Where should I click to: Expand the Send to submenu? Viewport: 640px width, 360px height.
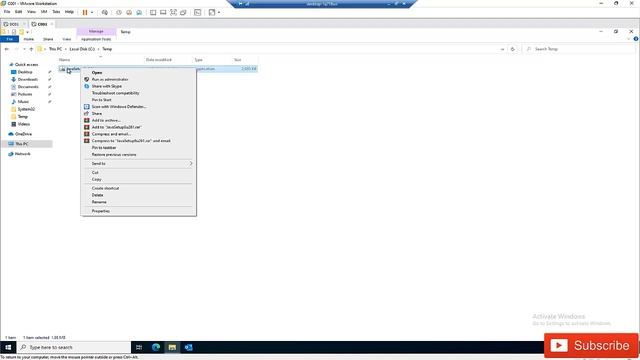[x=138, y=163]
